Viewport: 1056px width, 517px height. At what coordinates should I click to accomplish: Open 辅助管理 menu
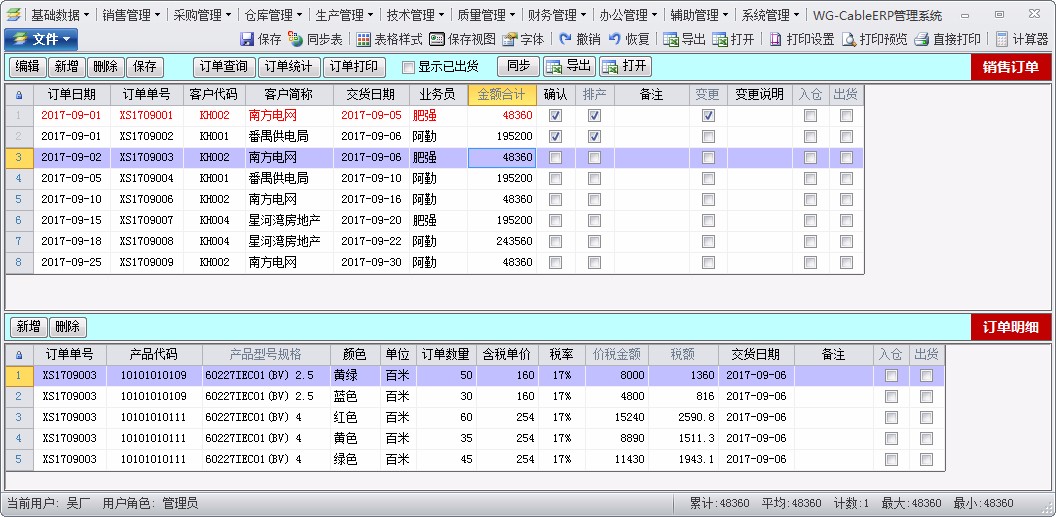[698, 15]
